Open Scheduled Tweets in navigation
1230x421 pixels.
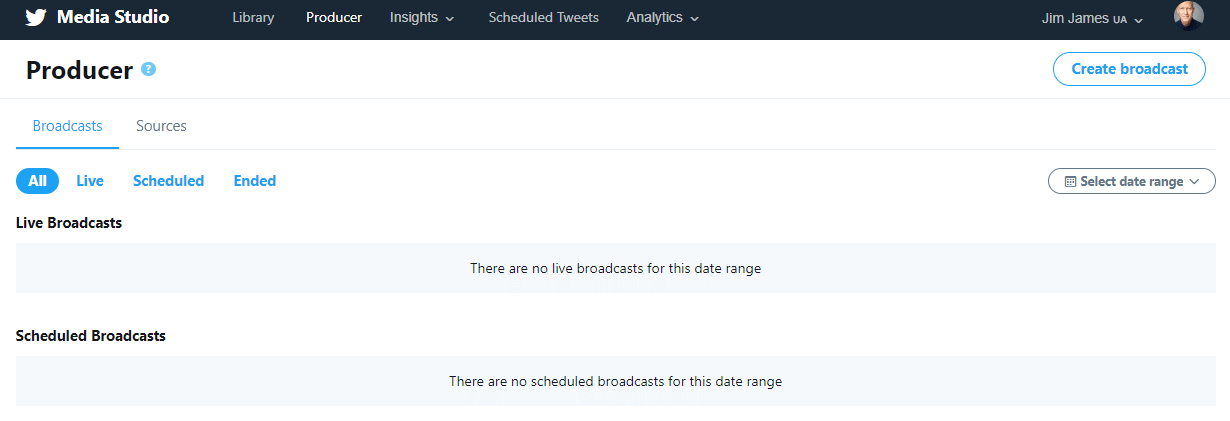click(544, 18)
